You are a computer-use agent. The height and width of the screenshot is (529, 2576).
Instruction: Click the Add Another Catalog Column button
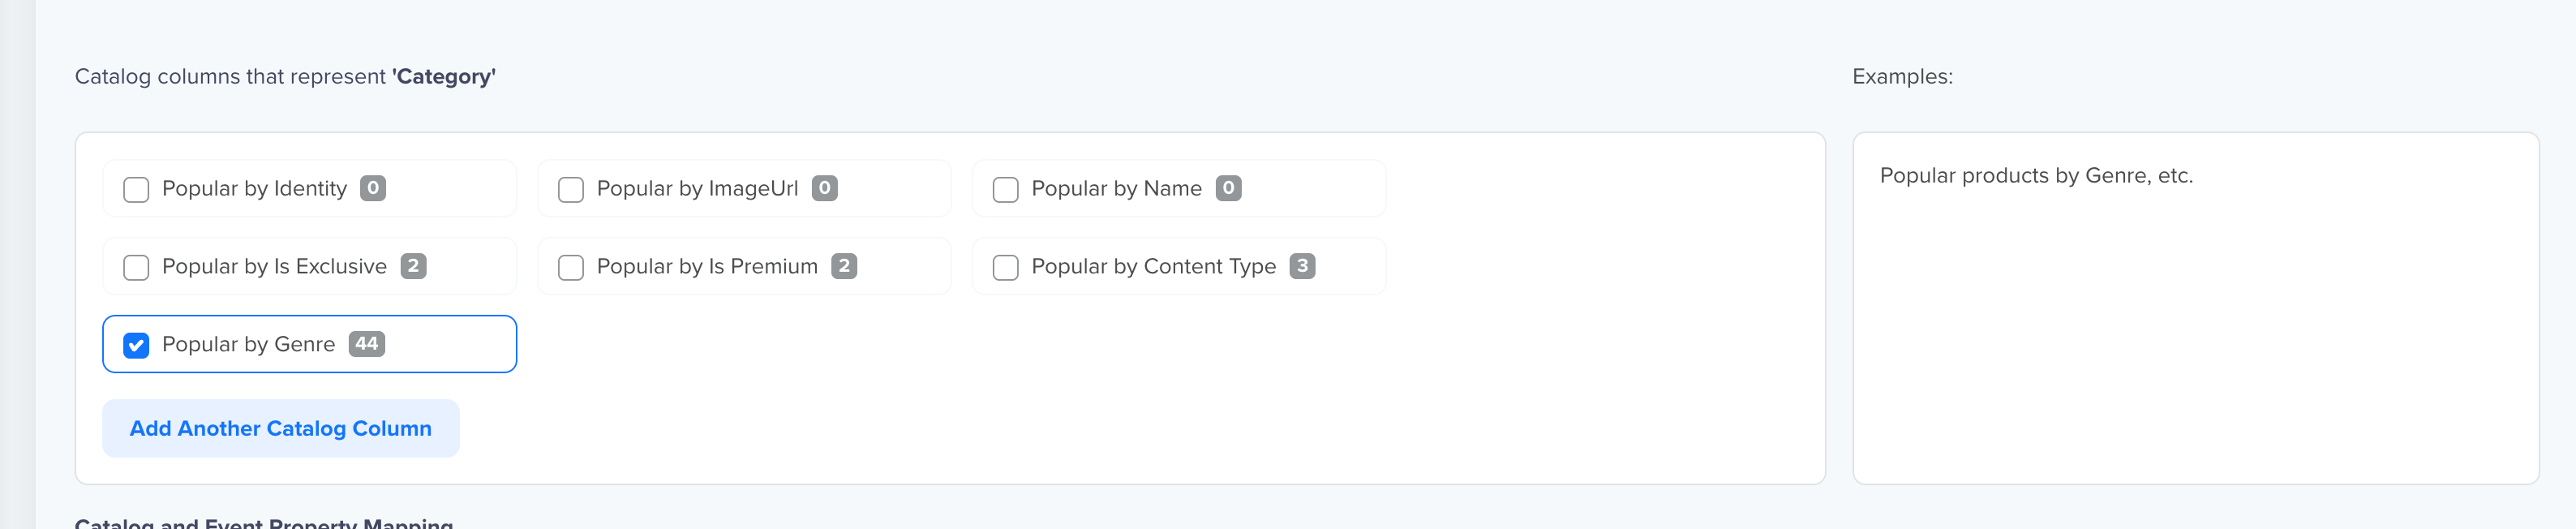pos(281,428)
